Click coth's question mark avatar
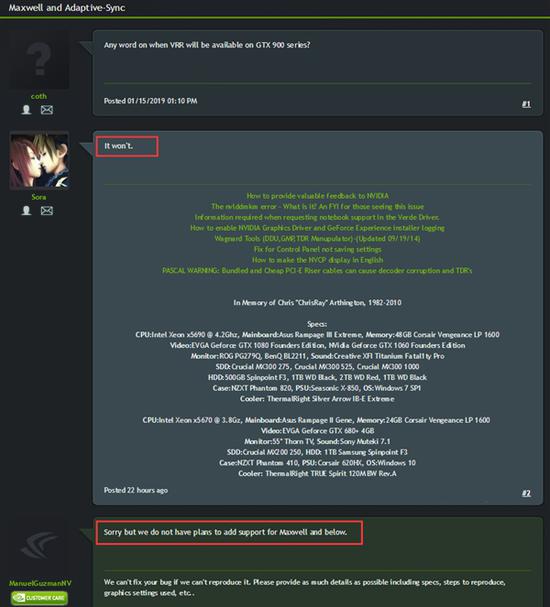Viewport: 550px width, 607px height. [39, 60]
